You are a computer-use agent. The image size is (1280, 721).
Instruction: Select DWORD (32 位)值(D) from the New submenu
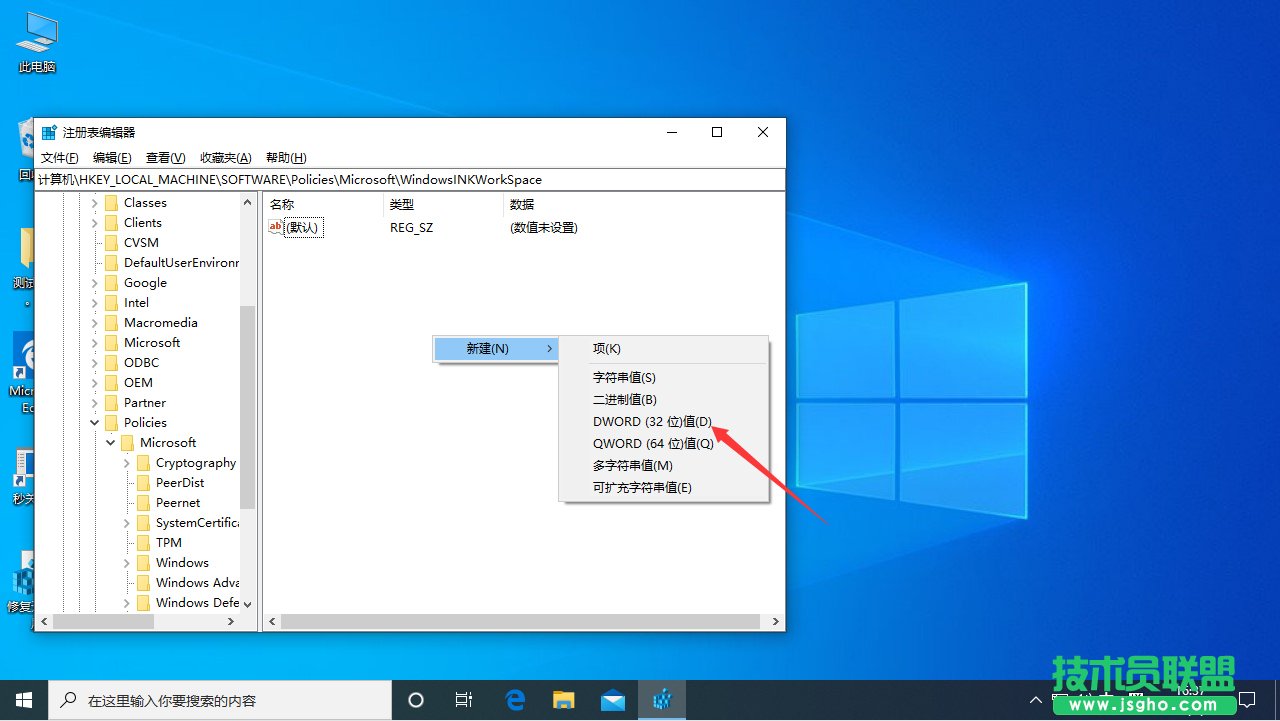(651, 421)
